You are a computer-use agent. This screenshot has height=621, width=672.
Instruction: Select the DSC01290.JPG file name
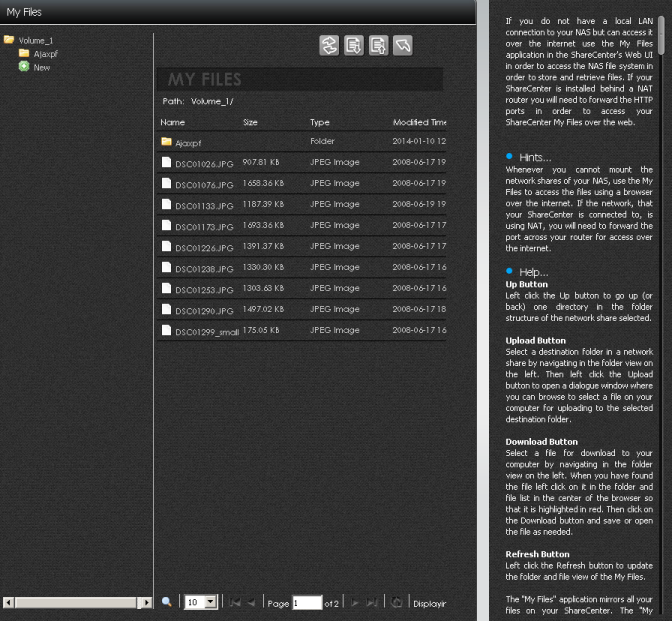pos(204,311)
